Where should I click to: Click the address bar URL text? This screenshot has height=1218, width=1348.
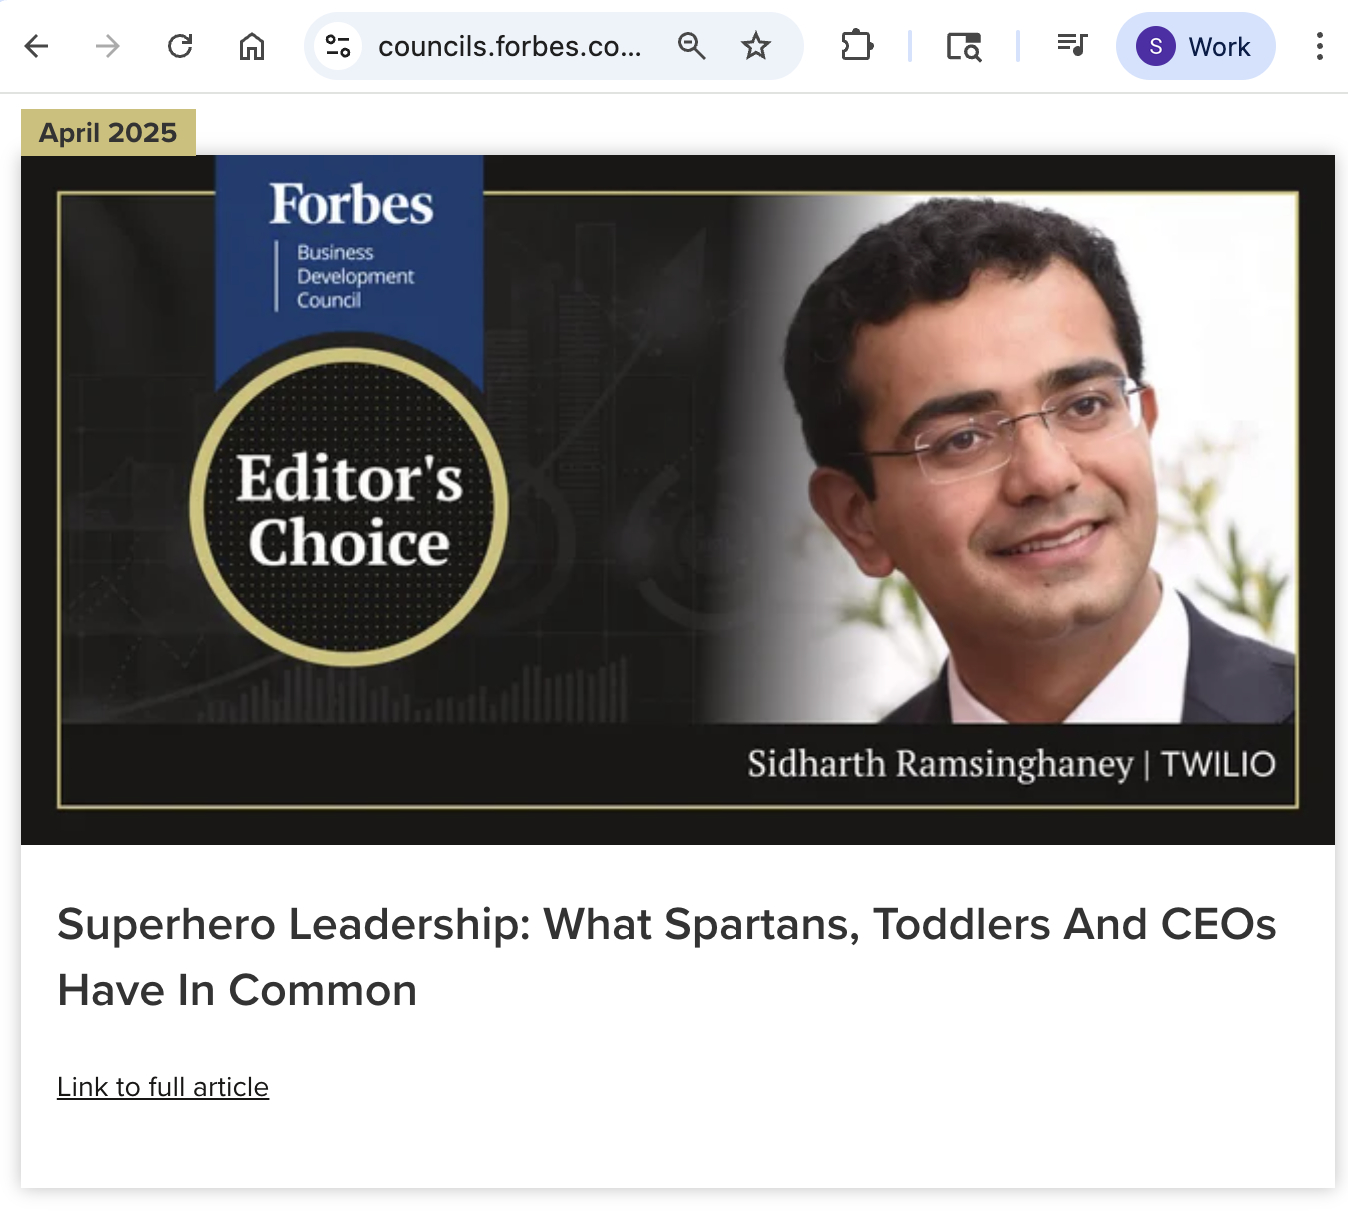pyautogui.click(x=509, y=46)
